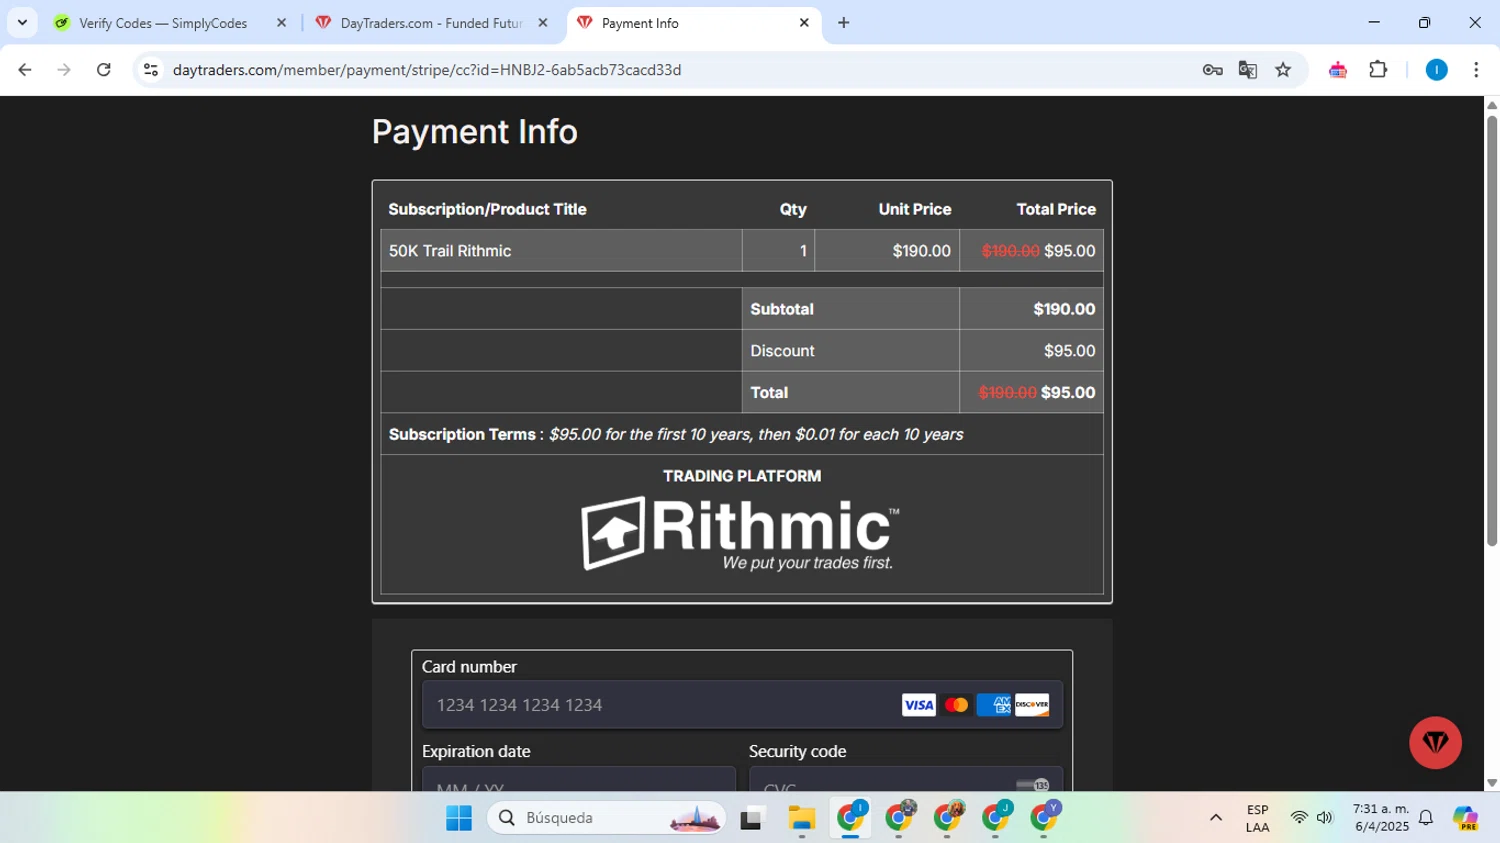Open Wi-Fi network settings in tray
Viewport: 1500px width, 843px height.
click(1299, 818)
